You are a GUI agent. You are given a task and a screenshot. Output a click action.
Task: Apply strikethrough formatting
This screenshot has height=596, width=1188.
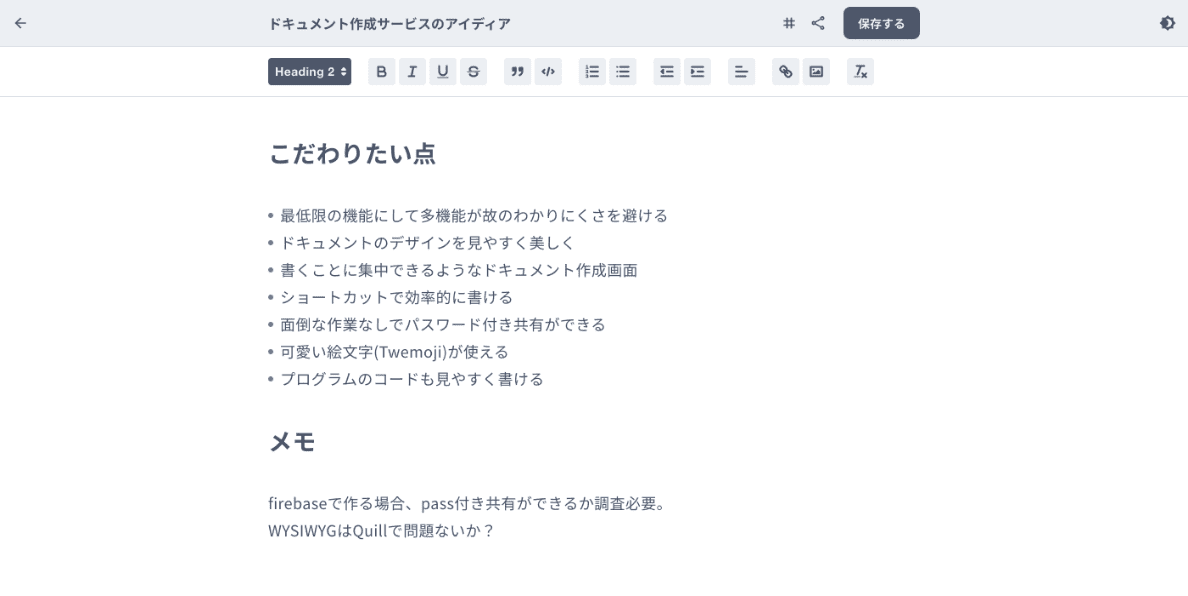tap(473, 72)
